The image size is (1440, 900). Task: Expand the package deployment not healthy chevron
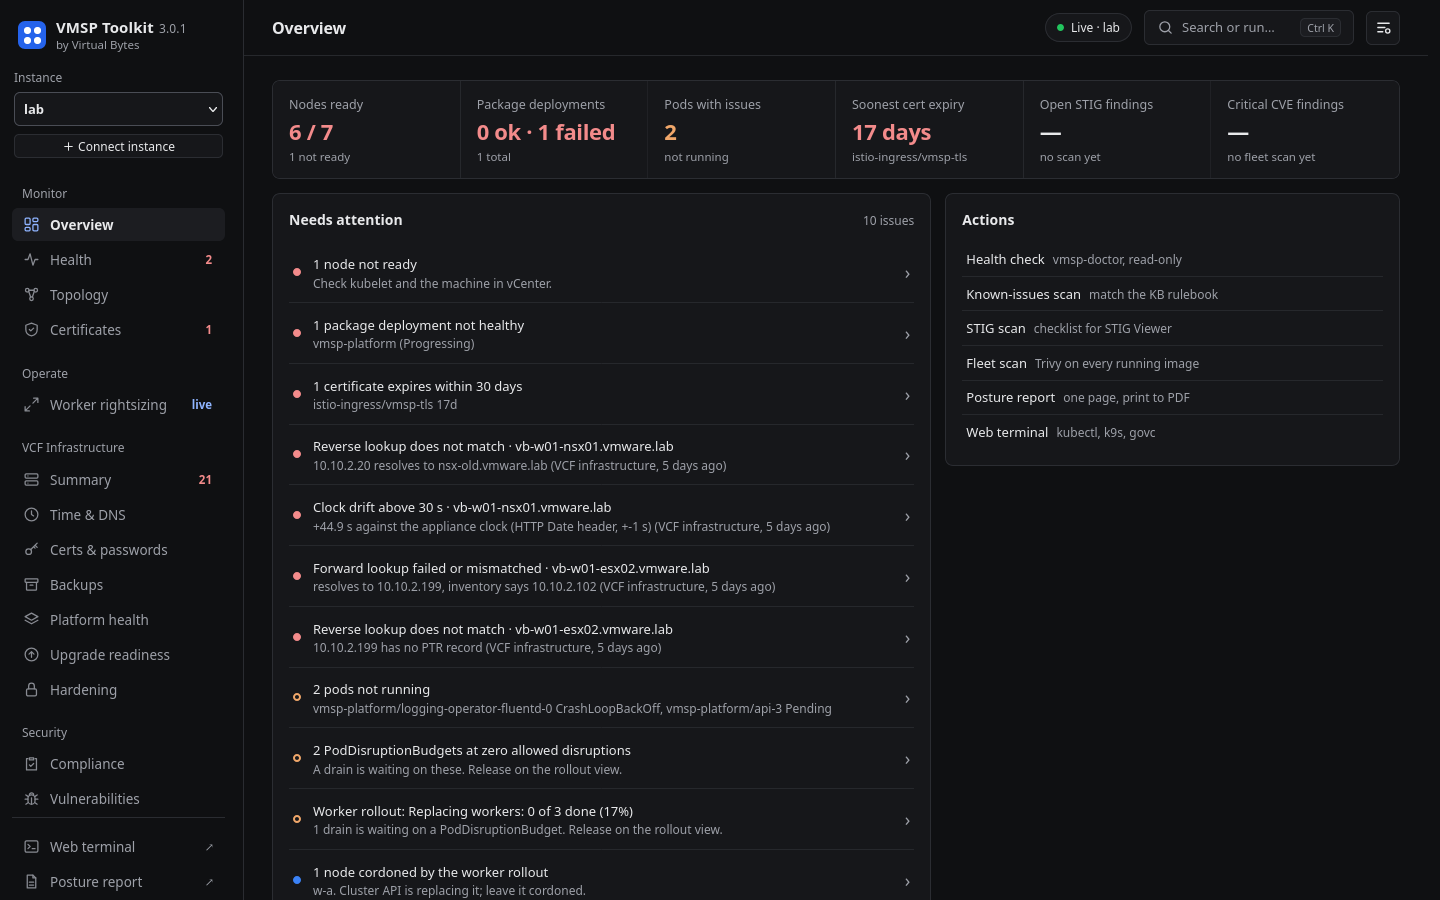click(x=907, y=335)
